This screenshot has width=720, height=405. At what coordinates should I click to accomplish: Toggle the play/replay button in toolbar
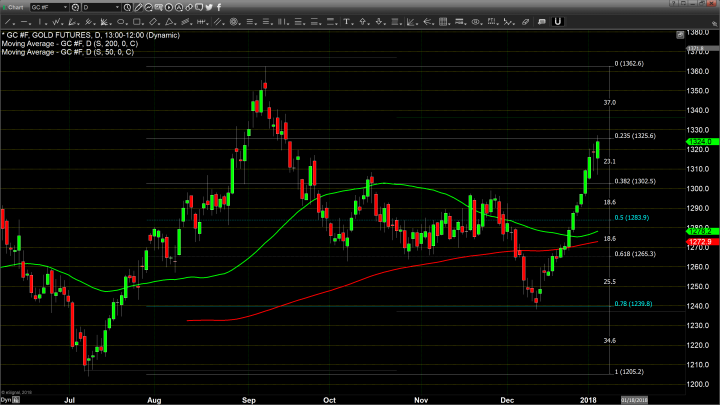pyautogui.click(x=169, y=7)
